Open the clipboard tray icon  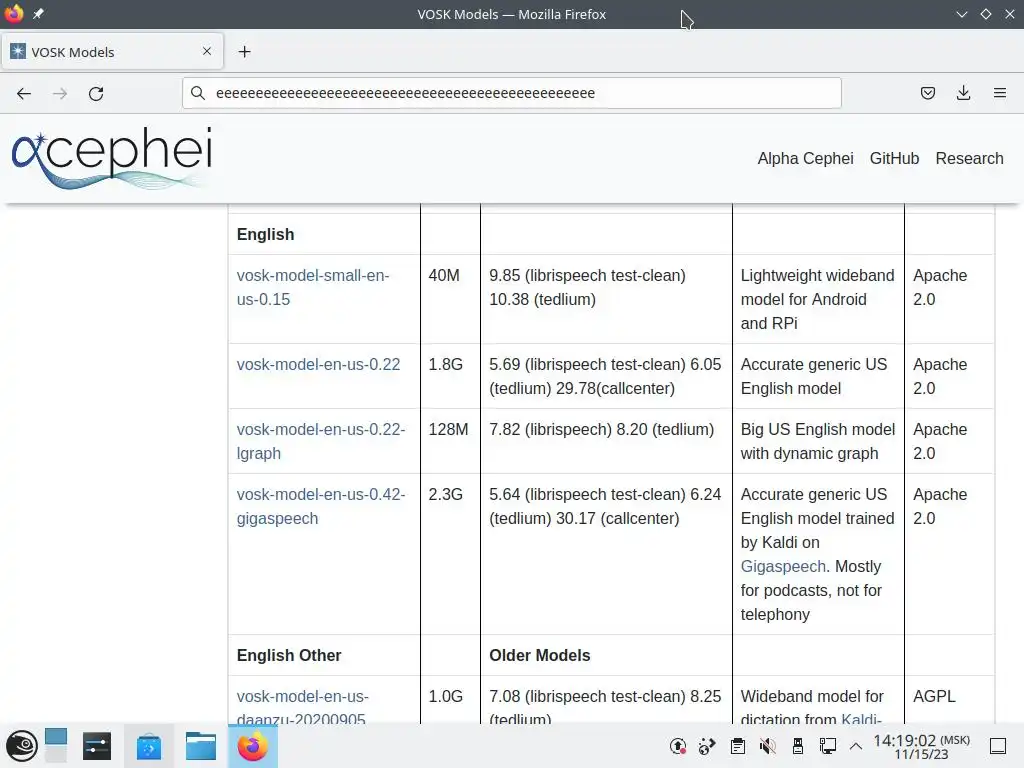[738, 746]
